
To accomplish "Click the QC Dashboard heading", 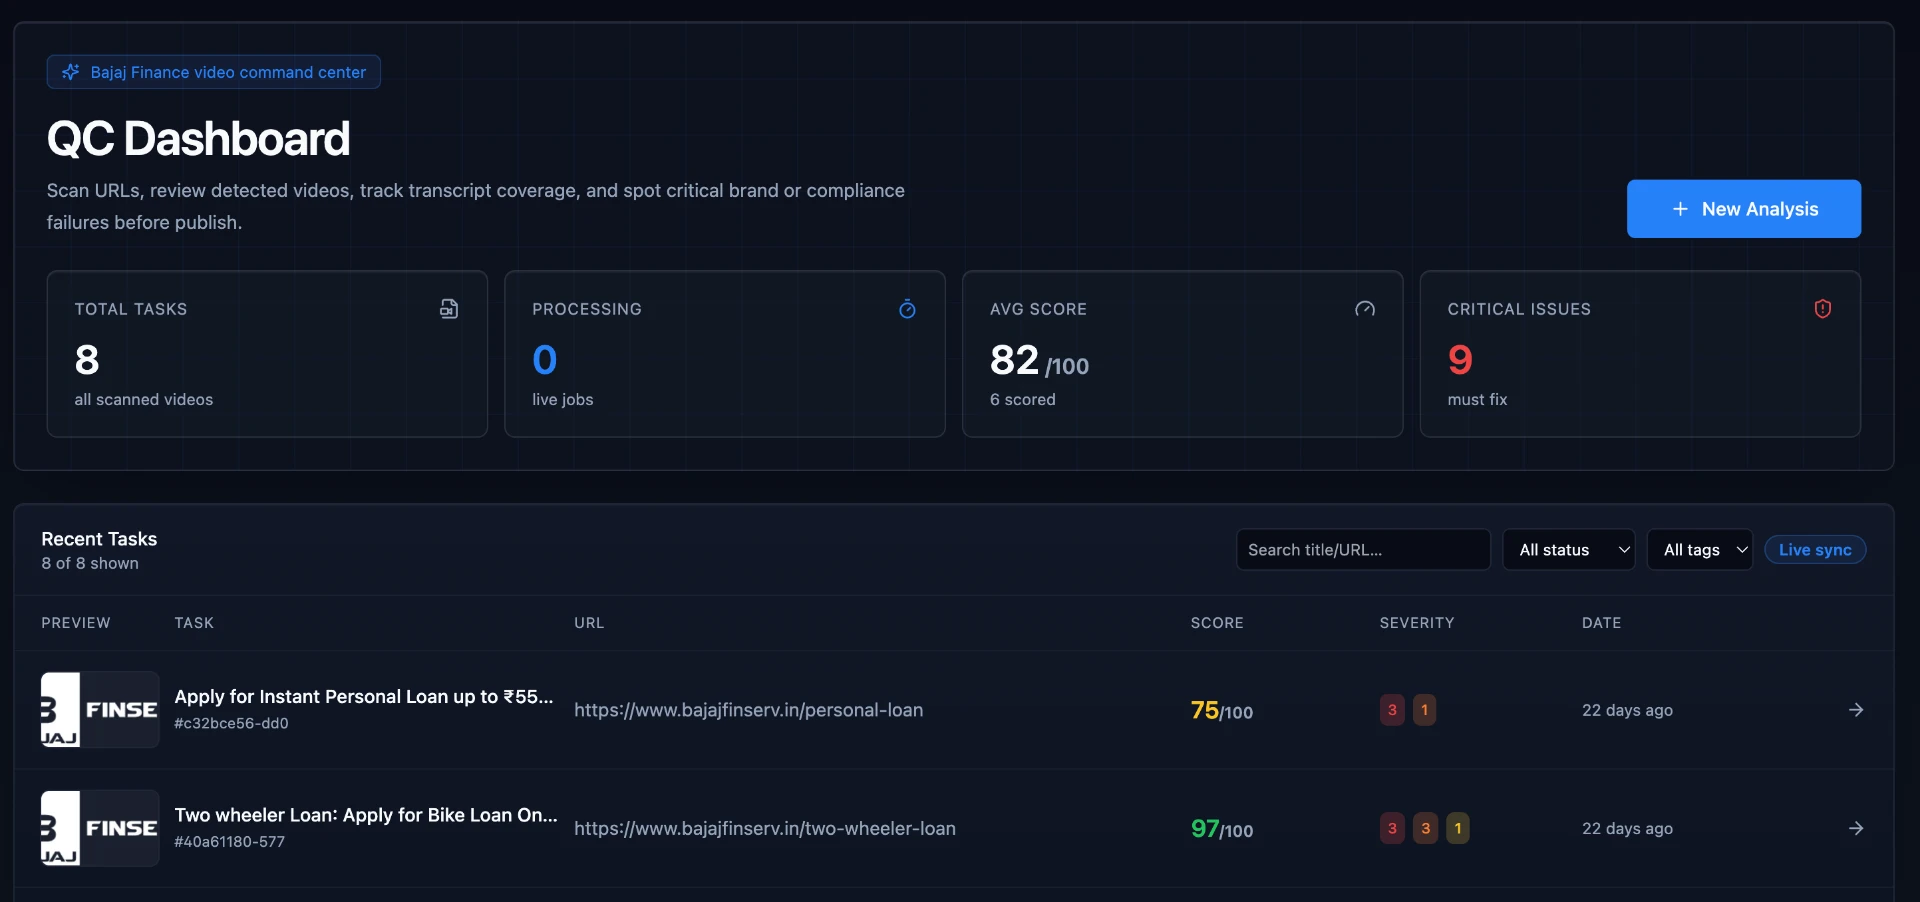I will [x=198, y=138].
